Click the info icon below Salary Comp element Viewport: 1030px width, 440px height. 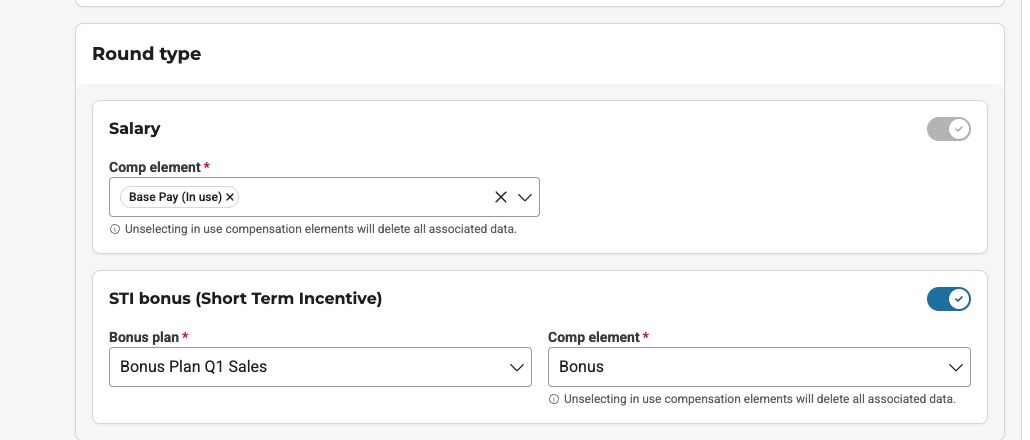[115, 229]
